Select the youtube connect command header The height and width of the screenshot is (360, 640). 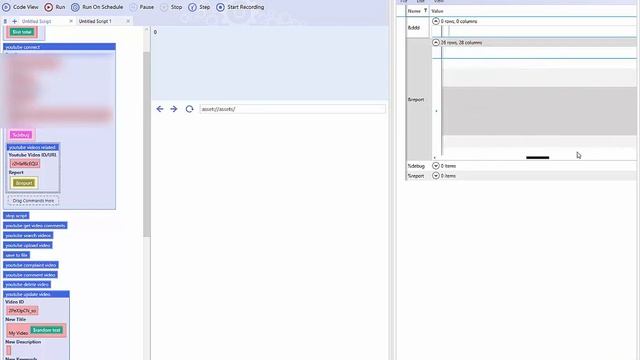tap(59, 47)
